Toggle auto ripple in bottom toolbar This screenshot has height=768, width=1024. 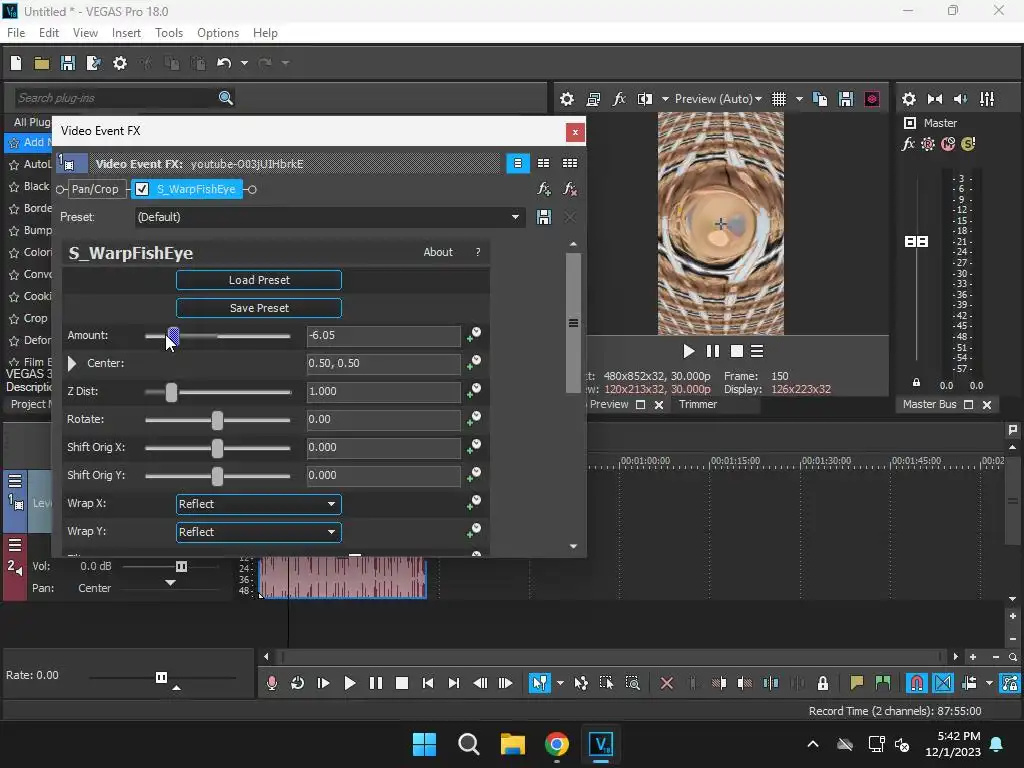click(x=969, y=683)
